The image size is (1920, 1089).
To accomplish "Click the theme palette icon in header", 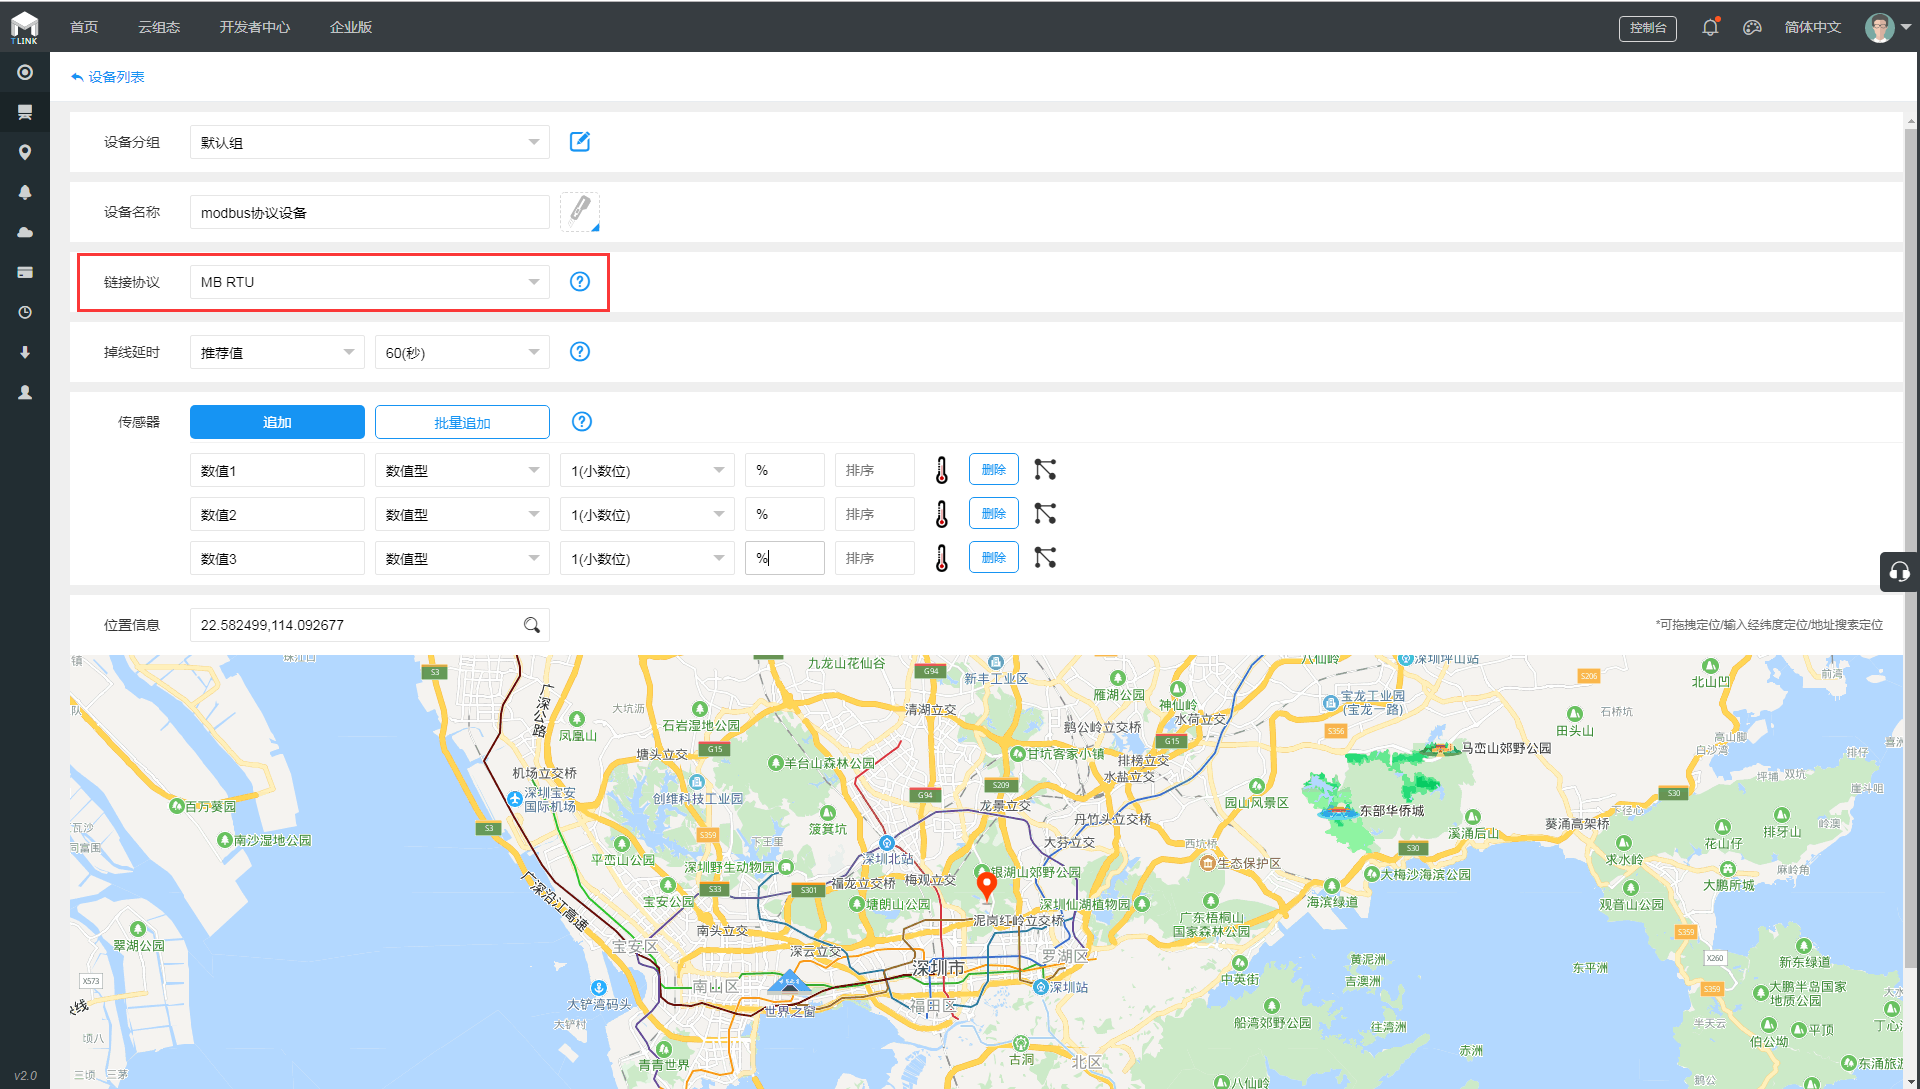I will point(1752,27).
